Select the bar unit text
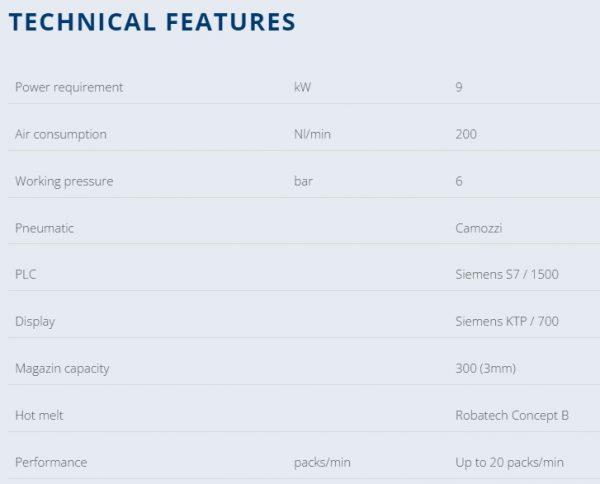600x484 pixels. pyautogui.click(x=304, y=181)
